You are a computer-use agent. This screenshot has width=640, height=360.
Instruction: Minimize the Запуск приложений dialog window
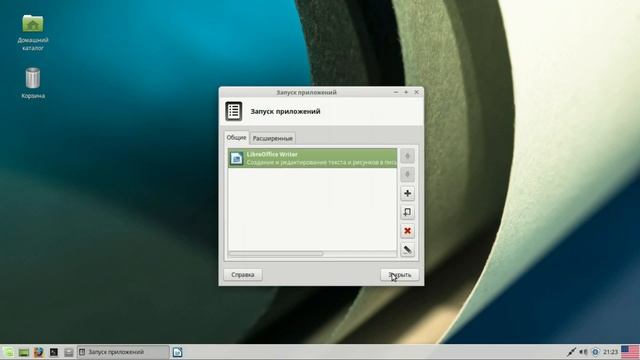[396, 92]
